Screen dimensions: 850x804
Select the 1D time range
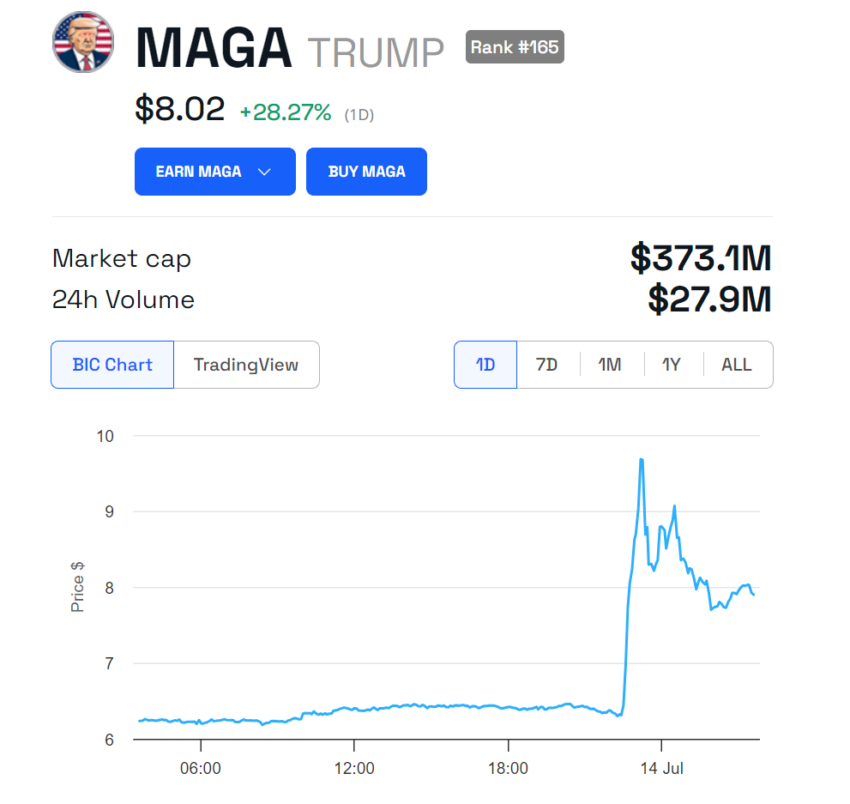[485, 364]
